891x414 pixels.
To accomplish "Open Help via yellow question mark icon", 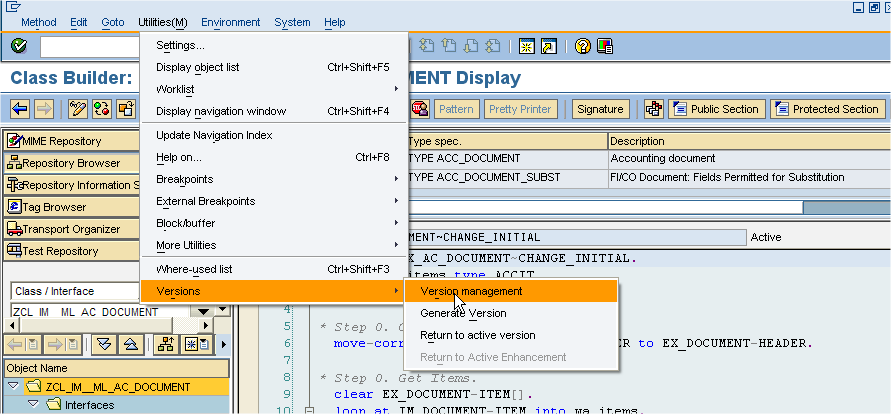I will tap(583, 46).
